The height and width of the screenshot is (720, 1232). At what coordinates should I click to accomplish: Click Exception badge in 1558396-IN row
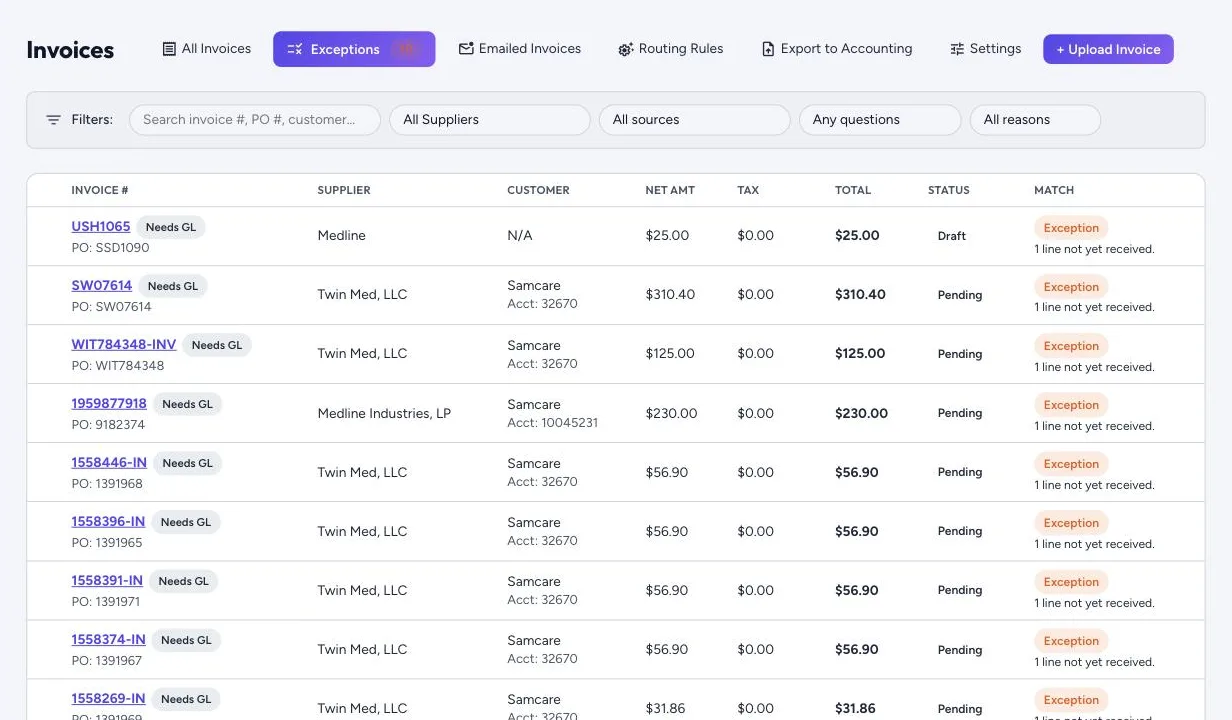pyautogui.click(x=1071, y=523)
